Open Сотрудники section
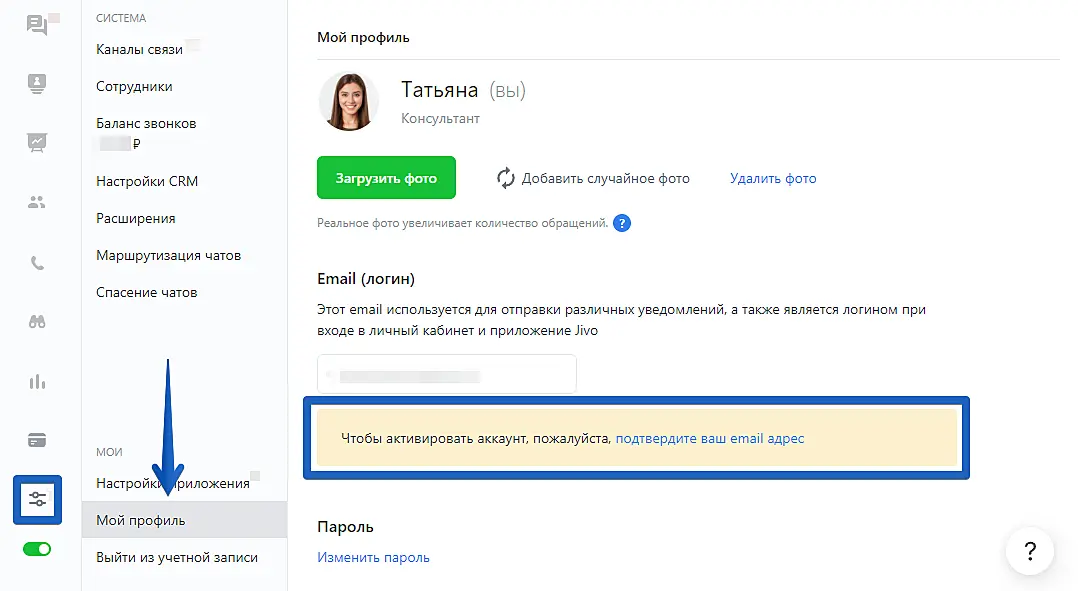 (x=134, y=87)
